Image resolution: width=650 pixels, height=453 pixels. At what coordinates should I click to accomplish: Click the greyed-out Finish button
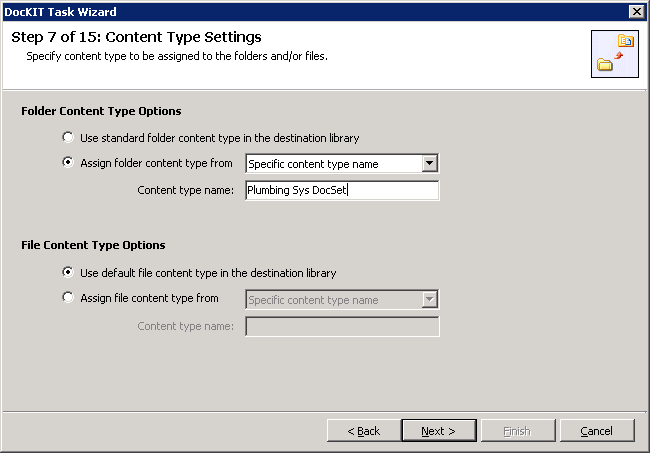pyautogui.click(x=516, y=430)
